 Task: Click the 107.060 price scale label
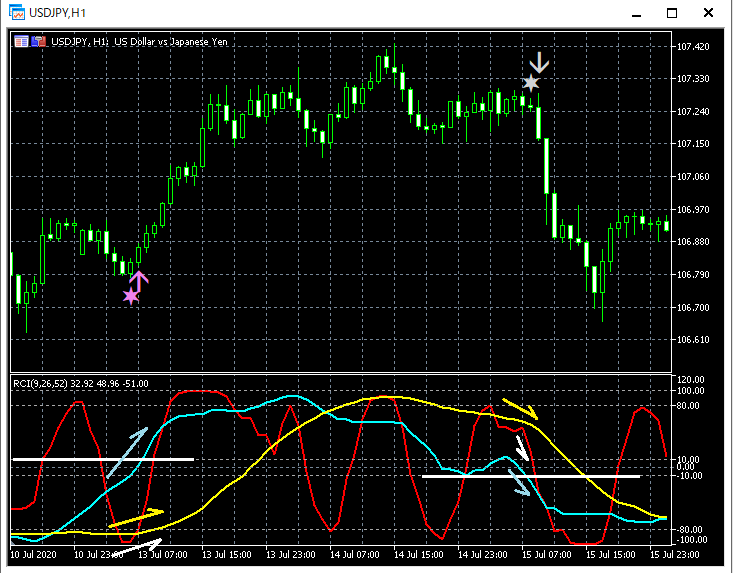tap(693, 176)
